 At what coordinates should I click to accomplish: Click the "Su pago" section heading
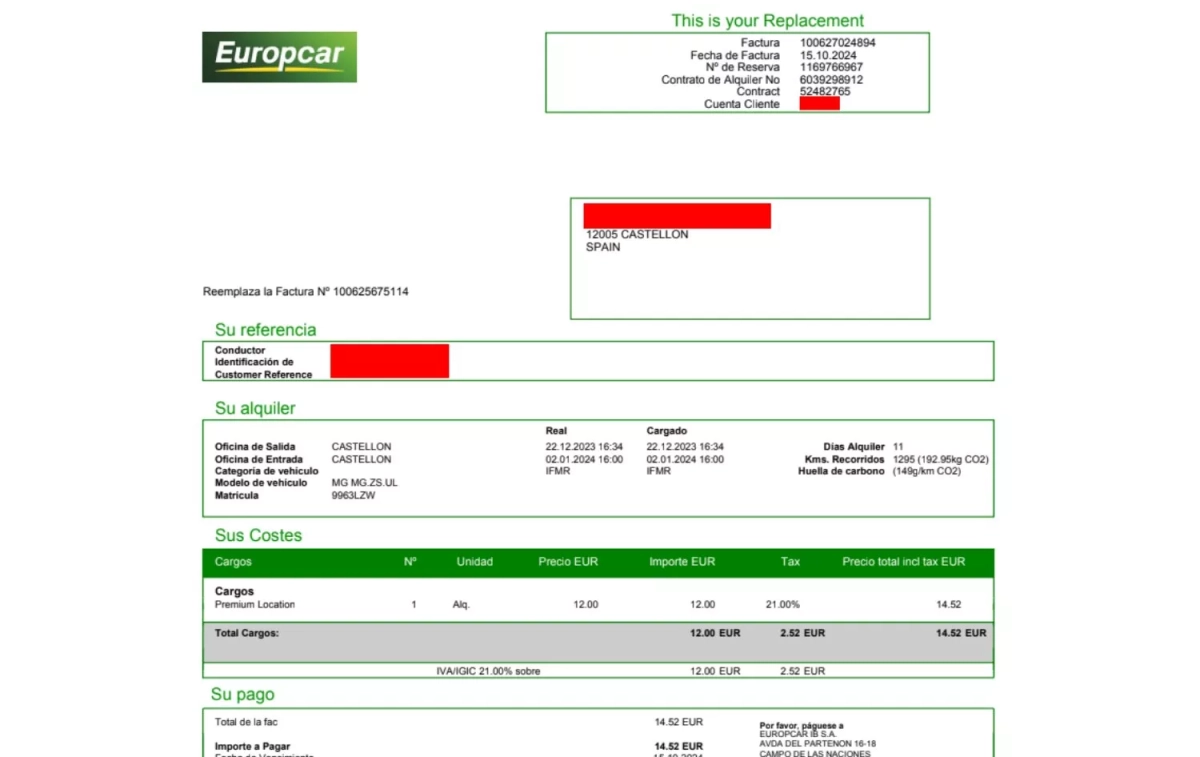[242, 694]
